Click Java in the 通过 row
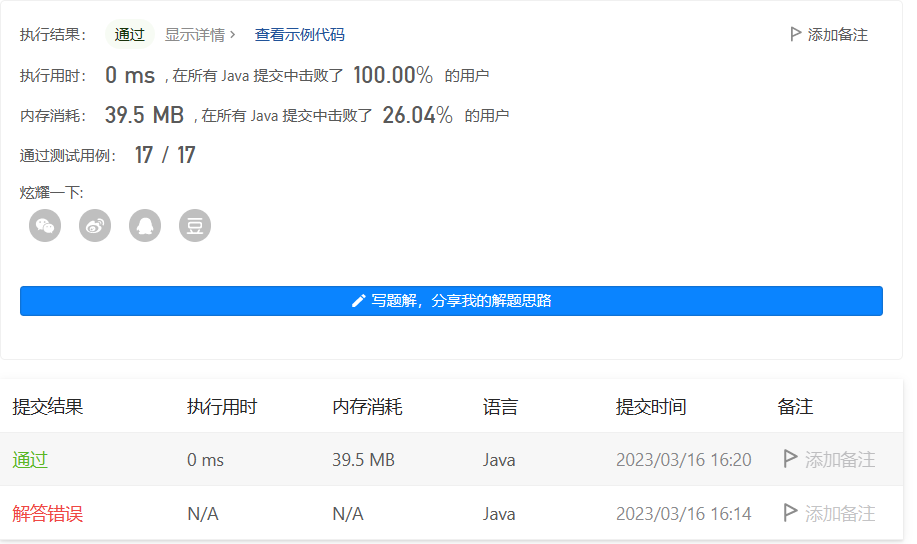This screenshot has width=917, height=544. point(499,460)
